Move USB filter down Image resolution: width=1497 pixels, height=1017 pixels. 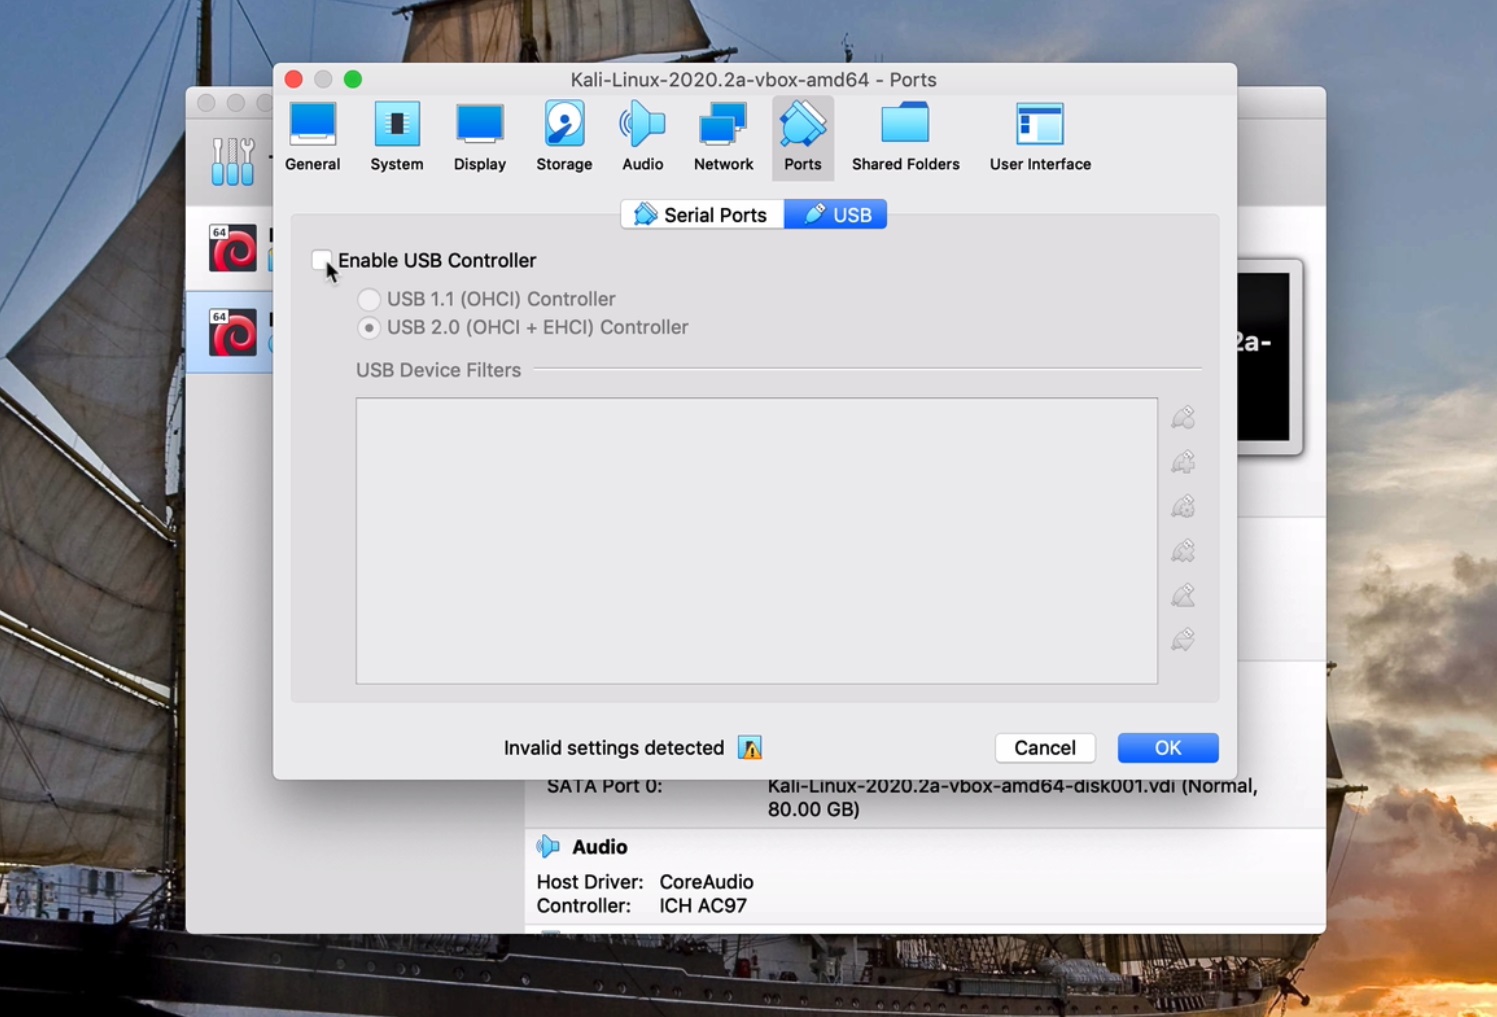(1183, 639)
